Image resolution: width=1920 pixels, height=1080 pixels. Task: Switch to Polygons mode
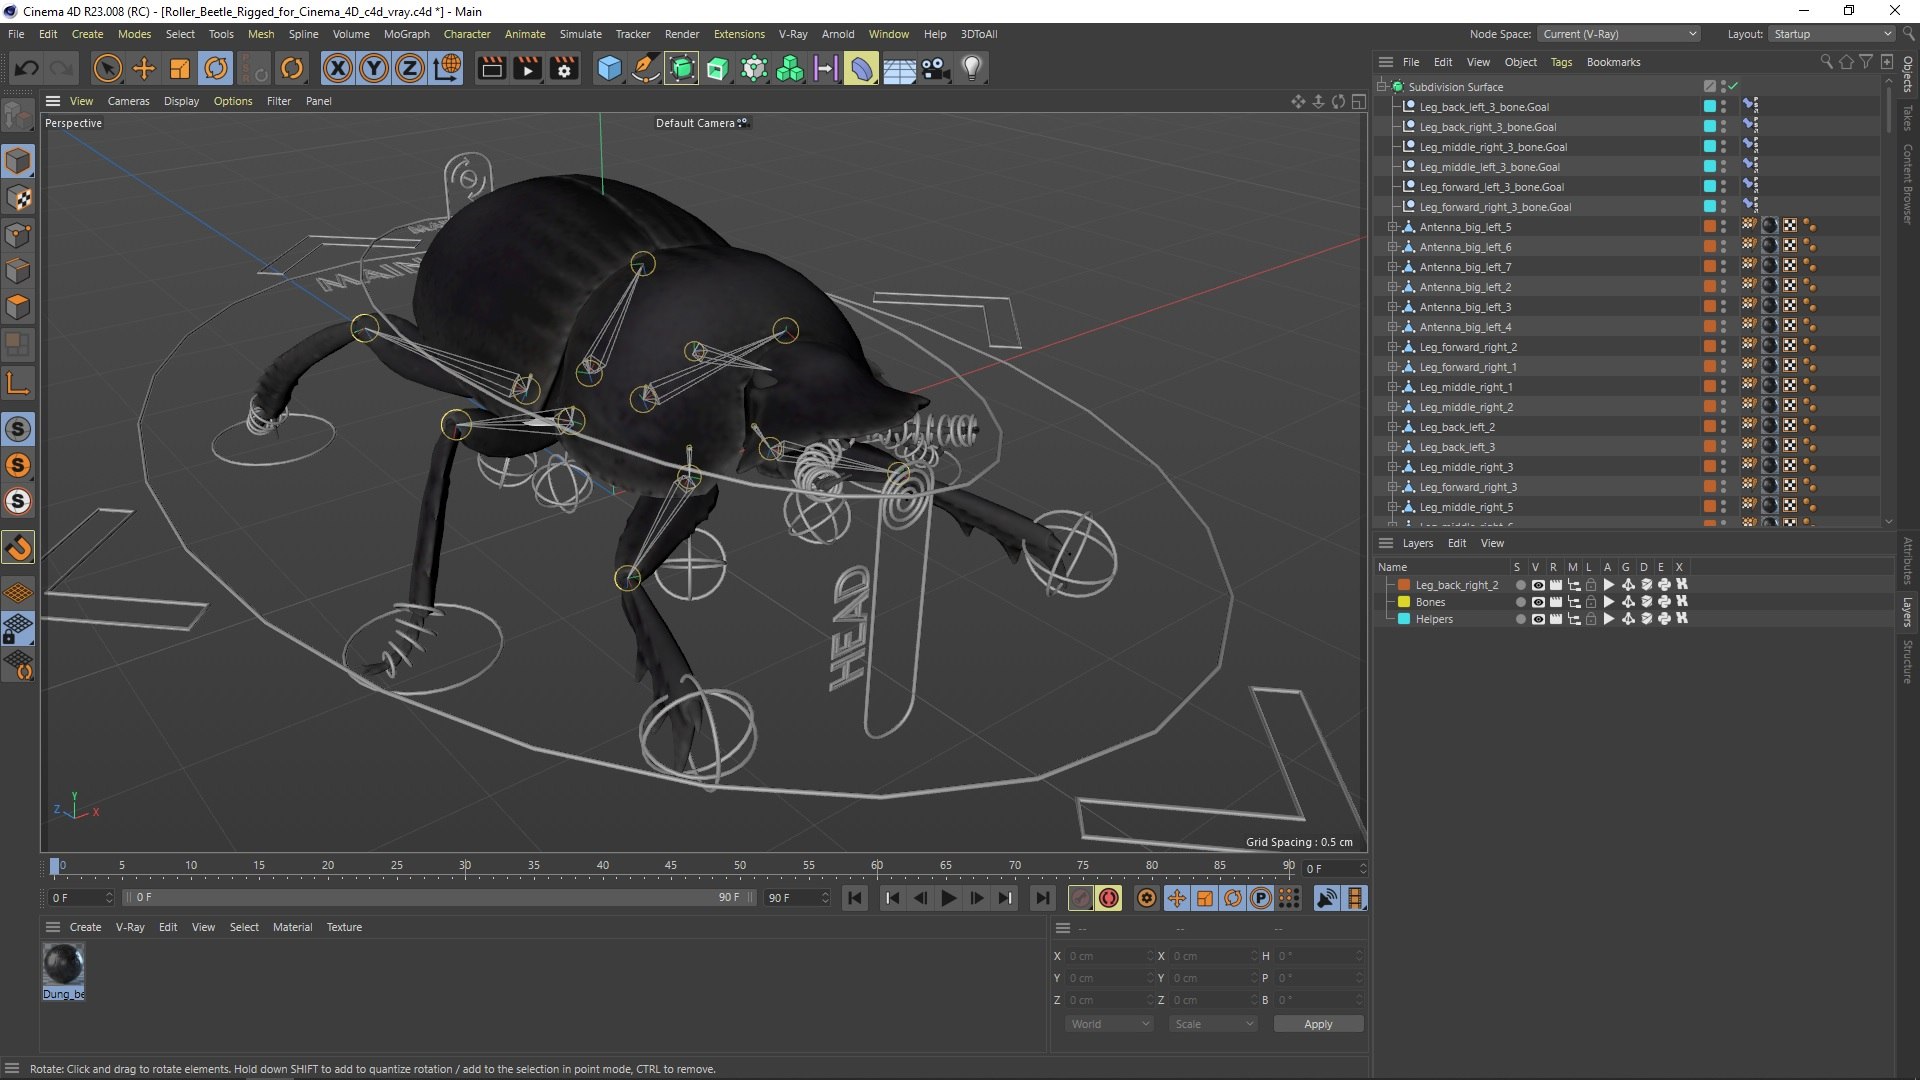tap(18, 307)
